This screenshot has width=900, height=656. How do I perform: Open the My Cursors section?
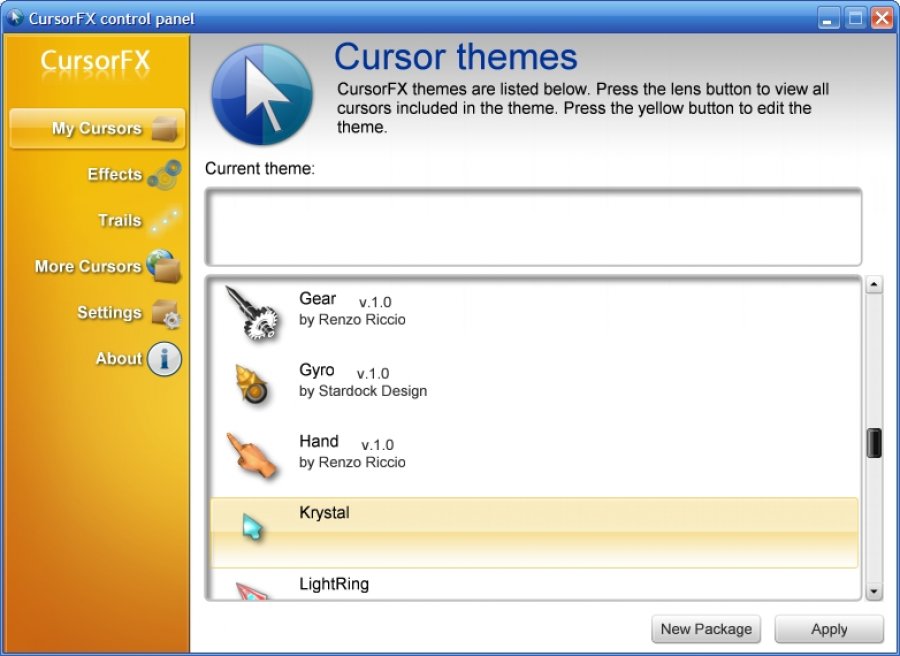pos(97,129)
